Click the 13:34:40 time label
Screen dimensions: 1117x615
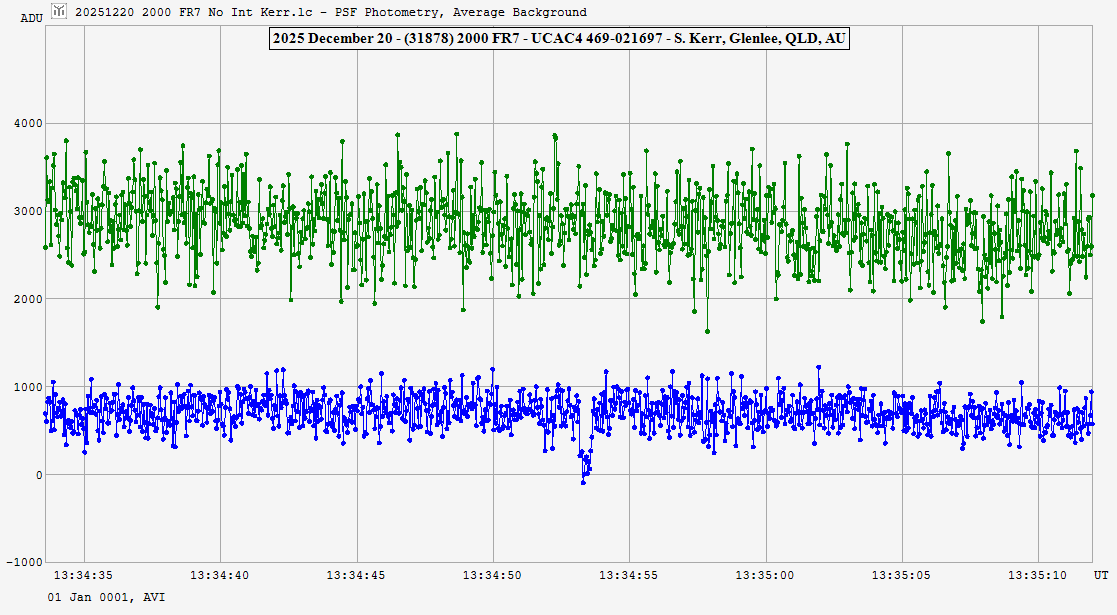[x=219, y=575]
